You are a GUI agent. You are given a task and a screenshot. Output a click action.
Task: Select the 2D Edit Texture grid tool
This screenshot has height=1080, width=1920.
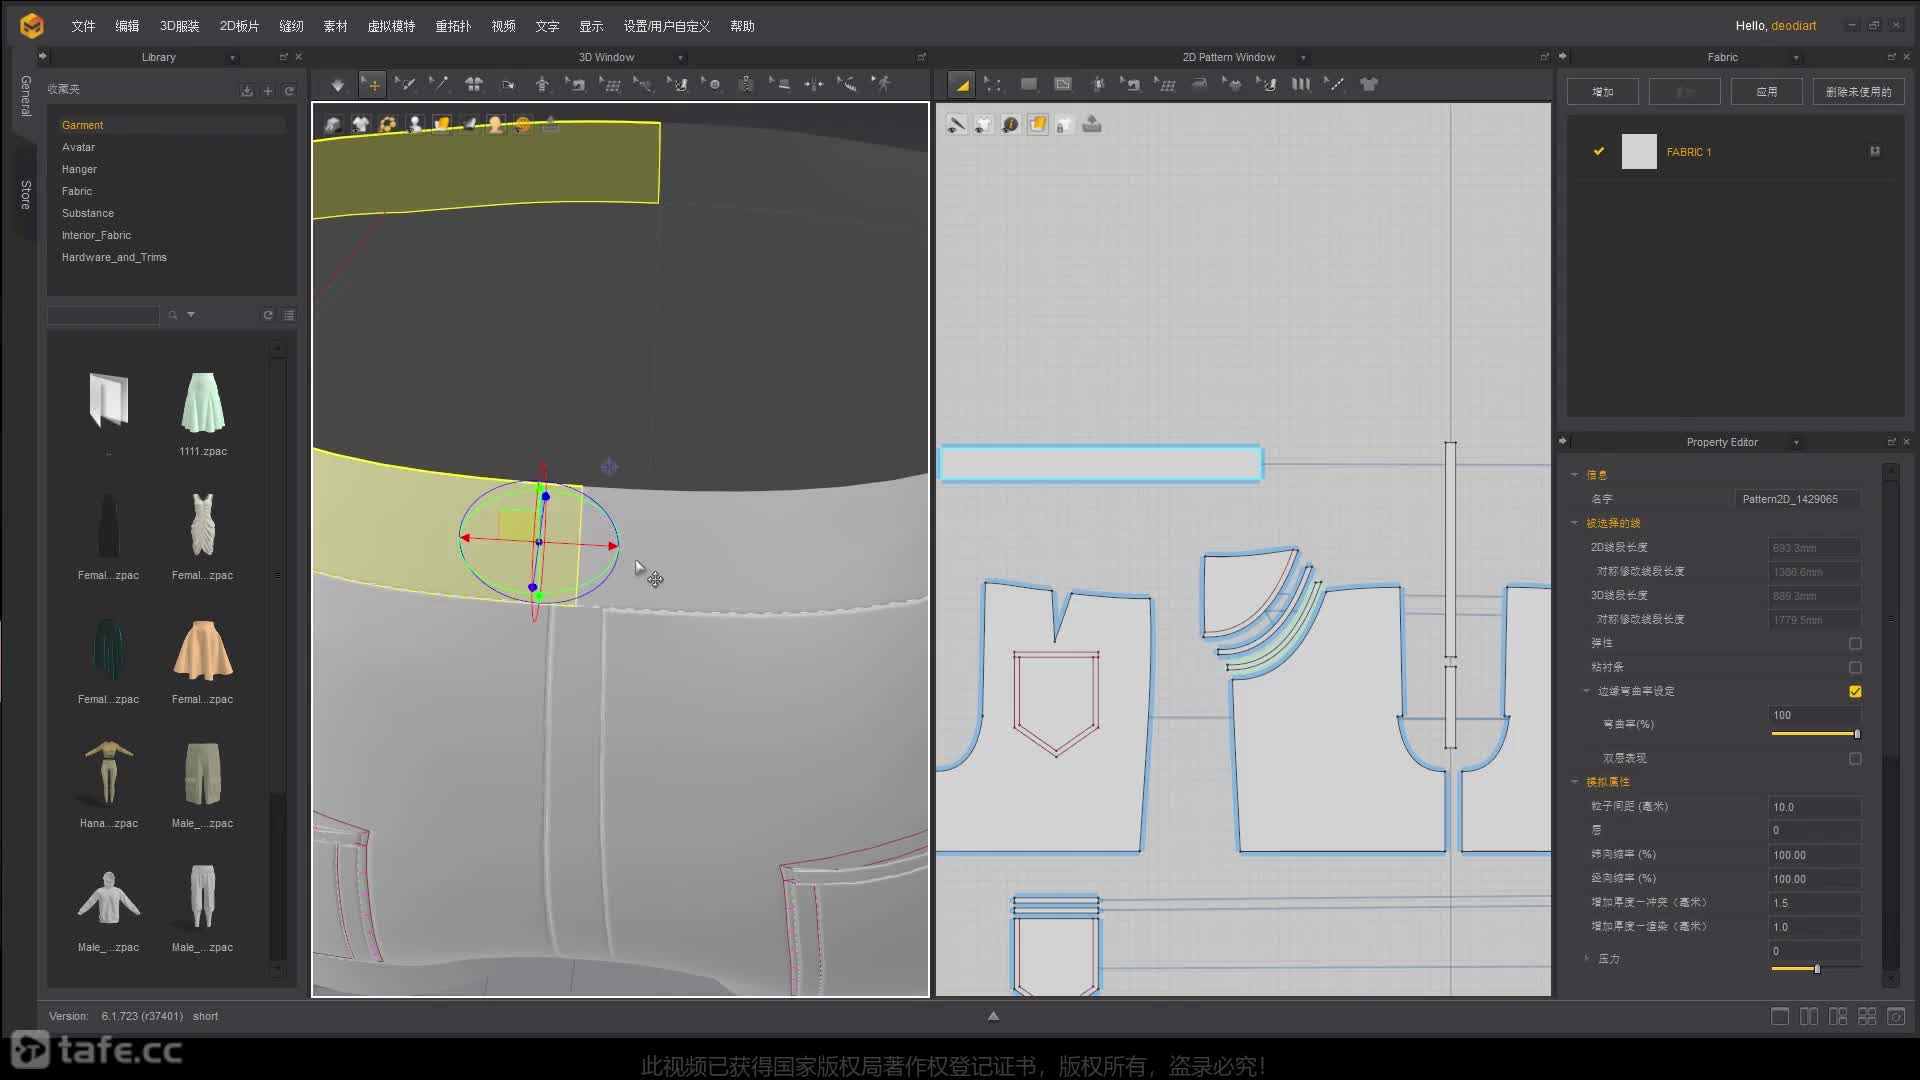(1165, 85)
